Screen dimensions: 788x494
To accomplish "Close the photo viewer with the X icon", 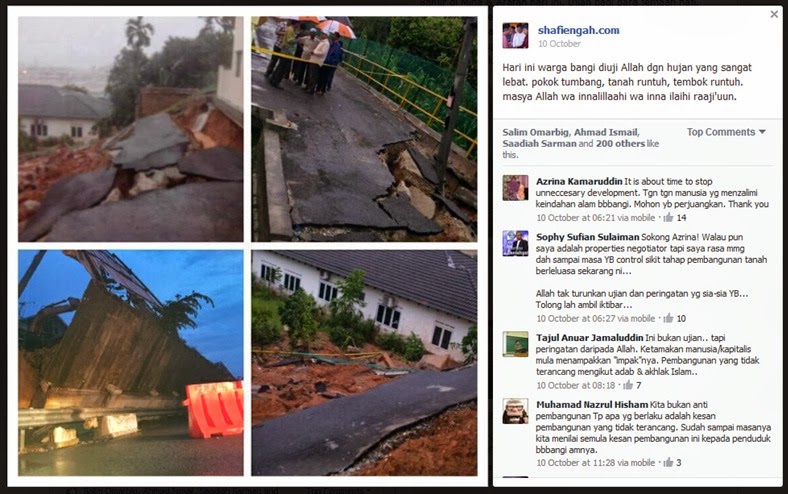I will coord(774,15).
